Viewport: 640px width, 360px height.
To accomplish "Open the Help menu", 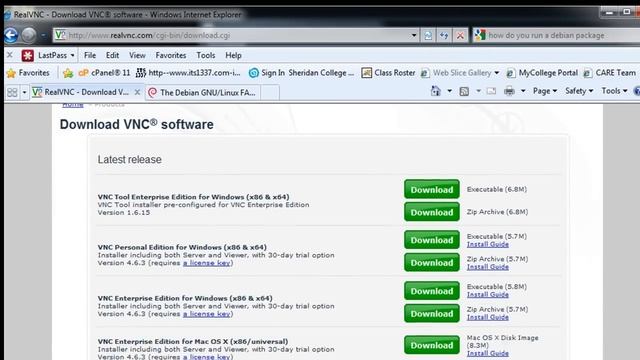I will (x=233, y=55).
